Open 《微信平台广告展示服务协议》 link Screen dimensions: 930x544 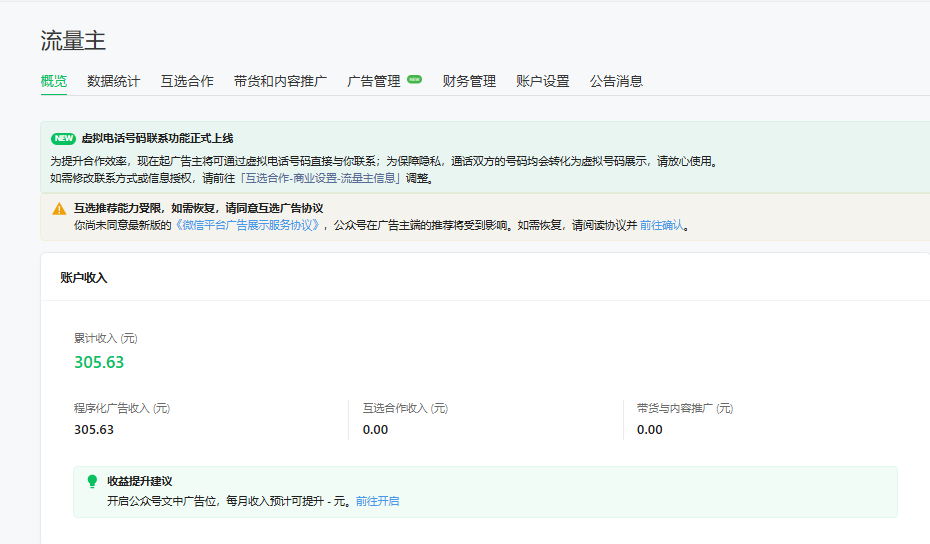coord(247,225)
